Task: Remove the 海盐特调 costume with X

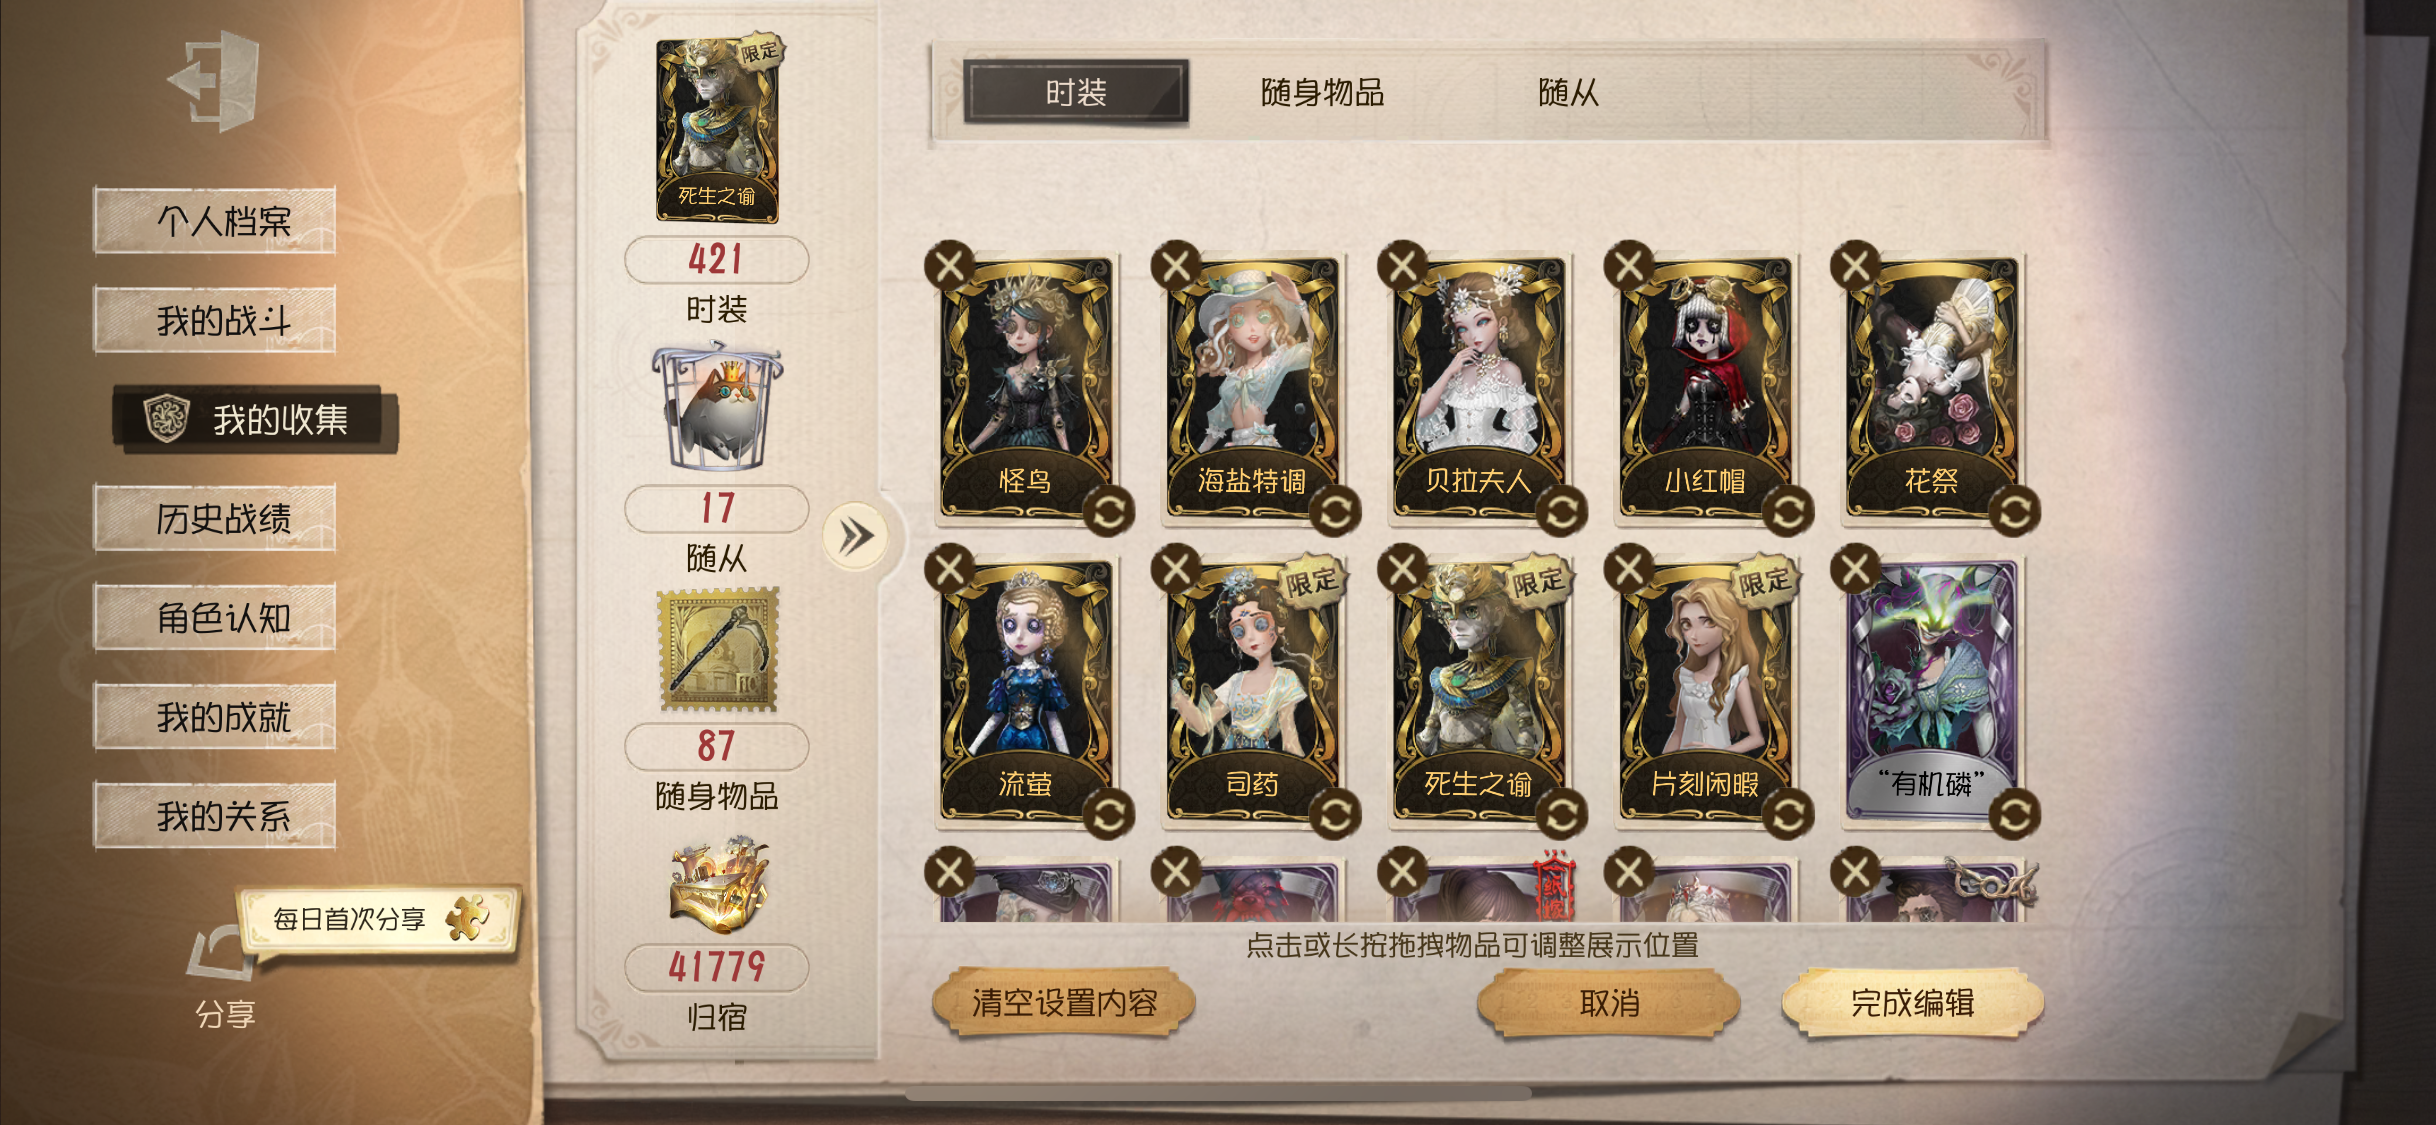Action: [x=1176, y=266]
